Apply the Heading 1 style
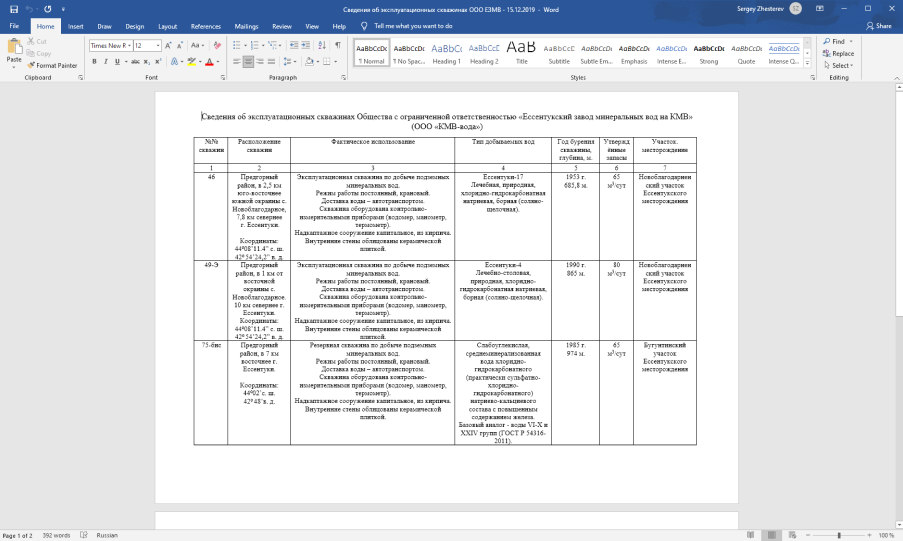This screenshot has height=541, width=903. [446, 53]
